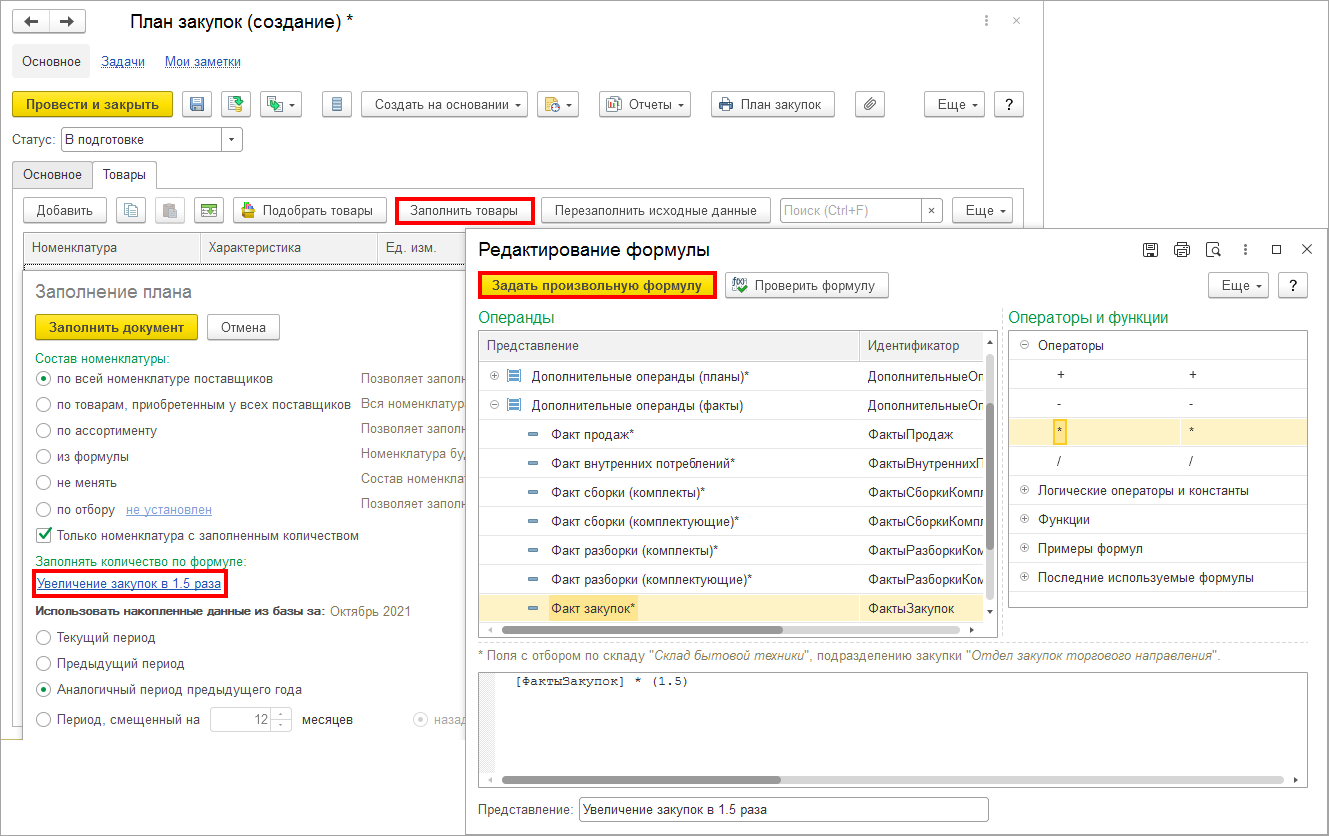Click the post document icon next to save
1329x836 pixels.
coord(235,104)
